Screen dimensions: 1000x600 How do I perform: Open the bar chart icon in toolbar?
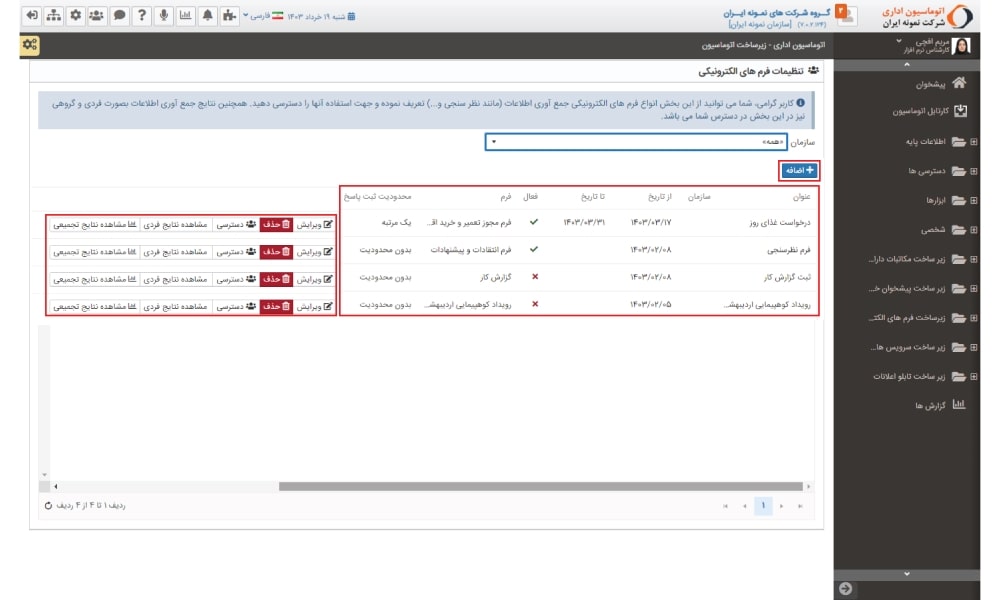pyautogui.click(x=185, y=16)
